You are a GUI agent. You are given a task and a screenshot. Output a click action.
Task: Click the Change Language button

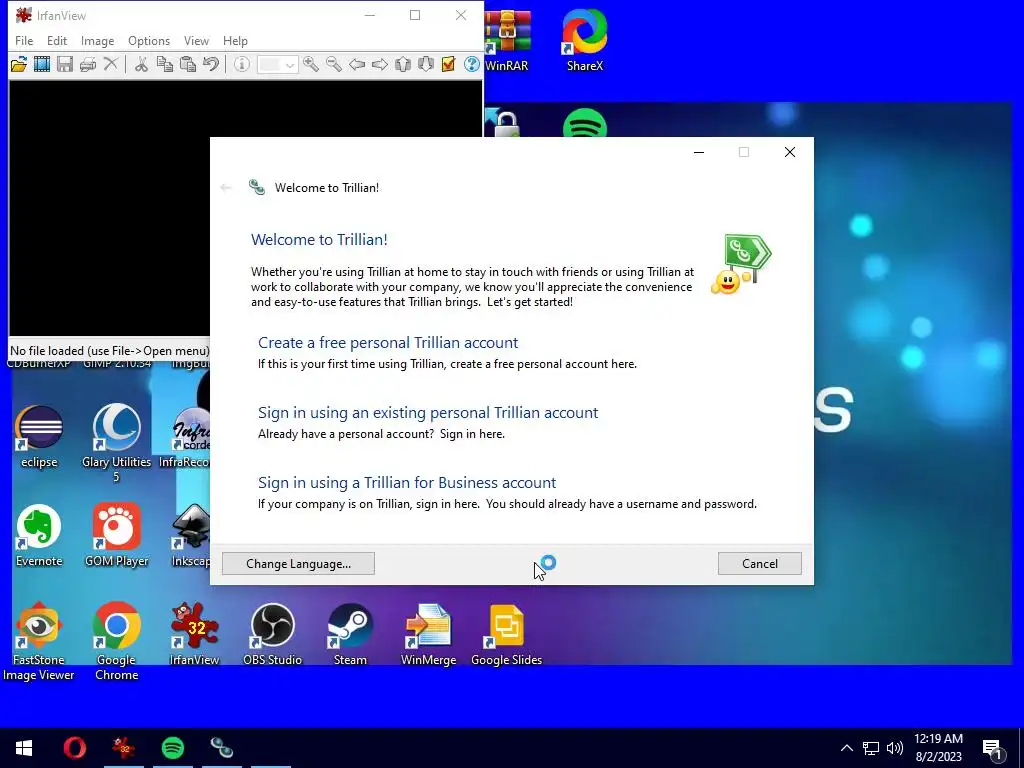(x=298, y=564)
